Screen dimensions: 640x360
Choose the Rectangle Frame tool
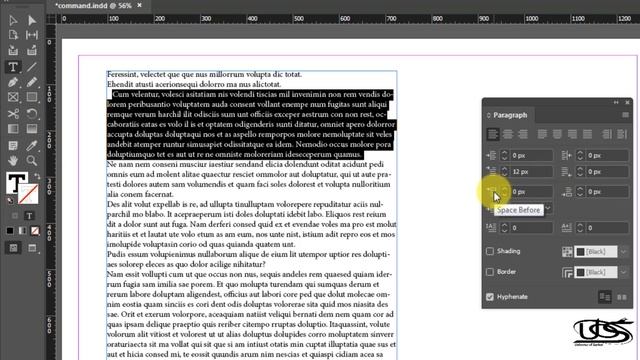pyautogui.click(x=13, y=98)
